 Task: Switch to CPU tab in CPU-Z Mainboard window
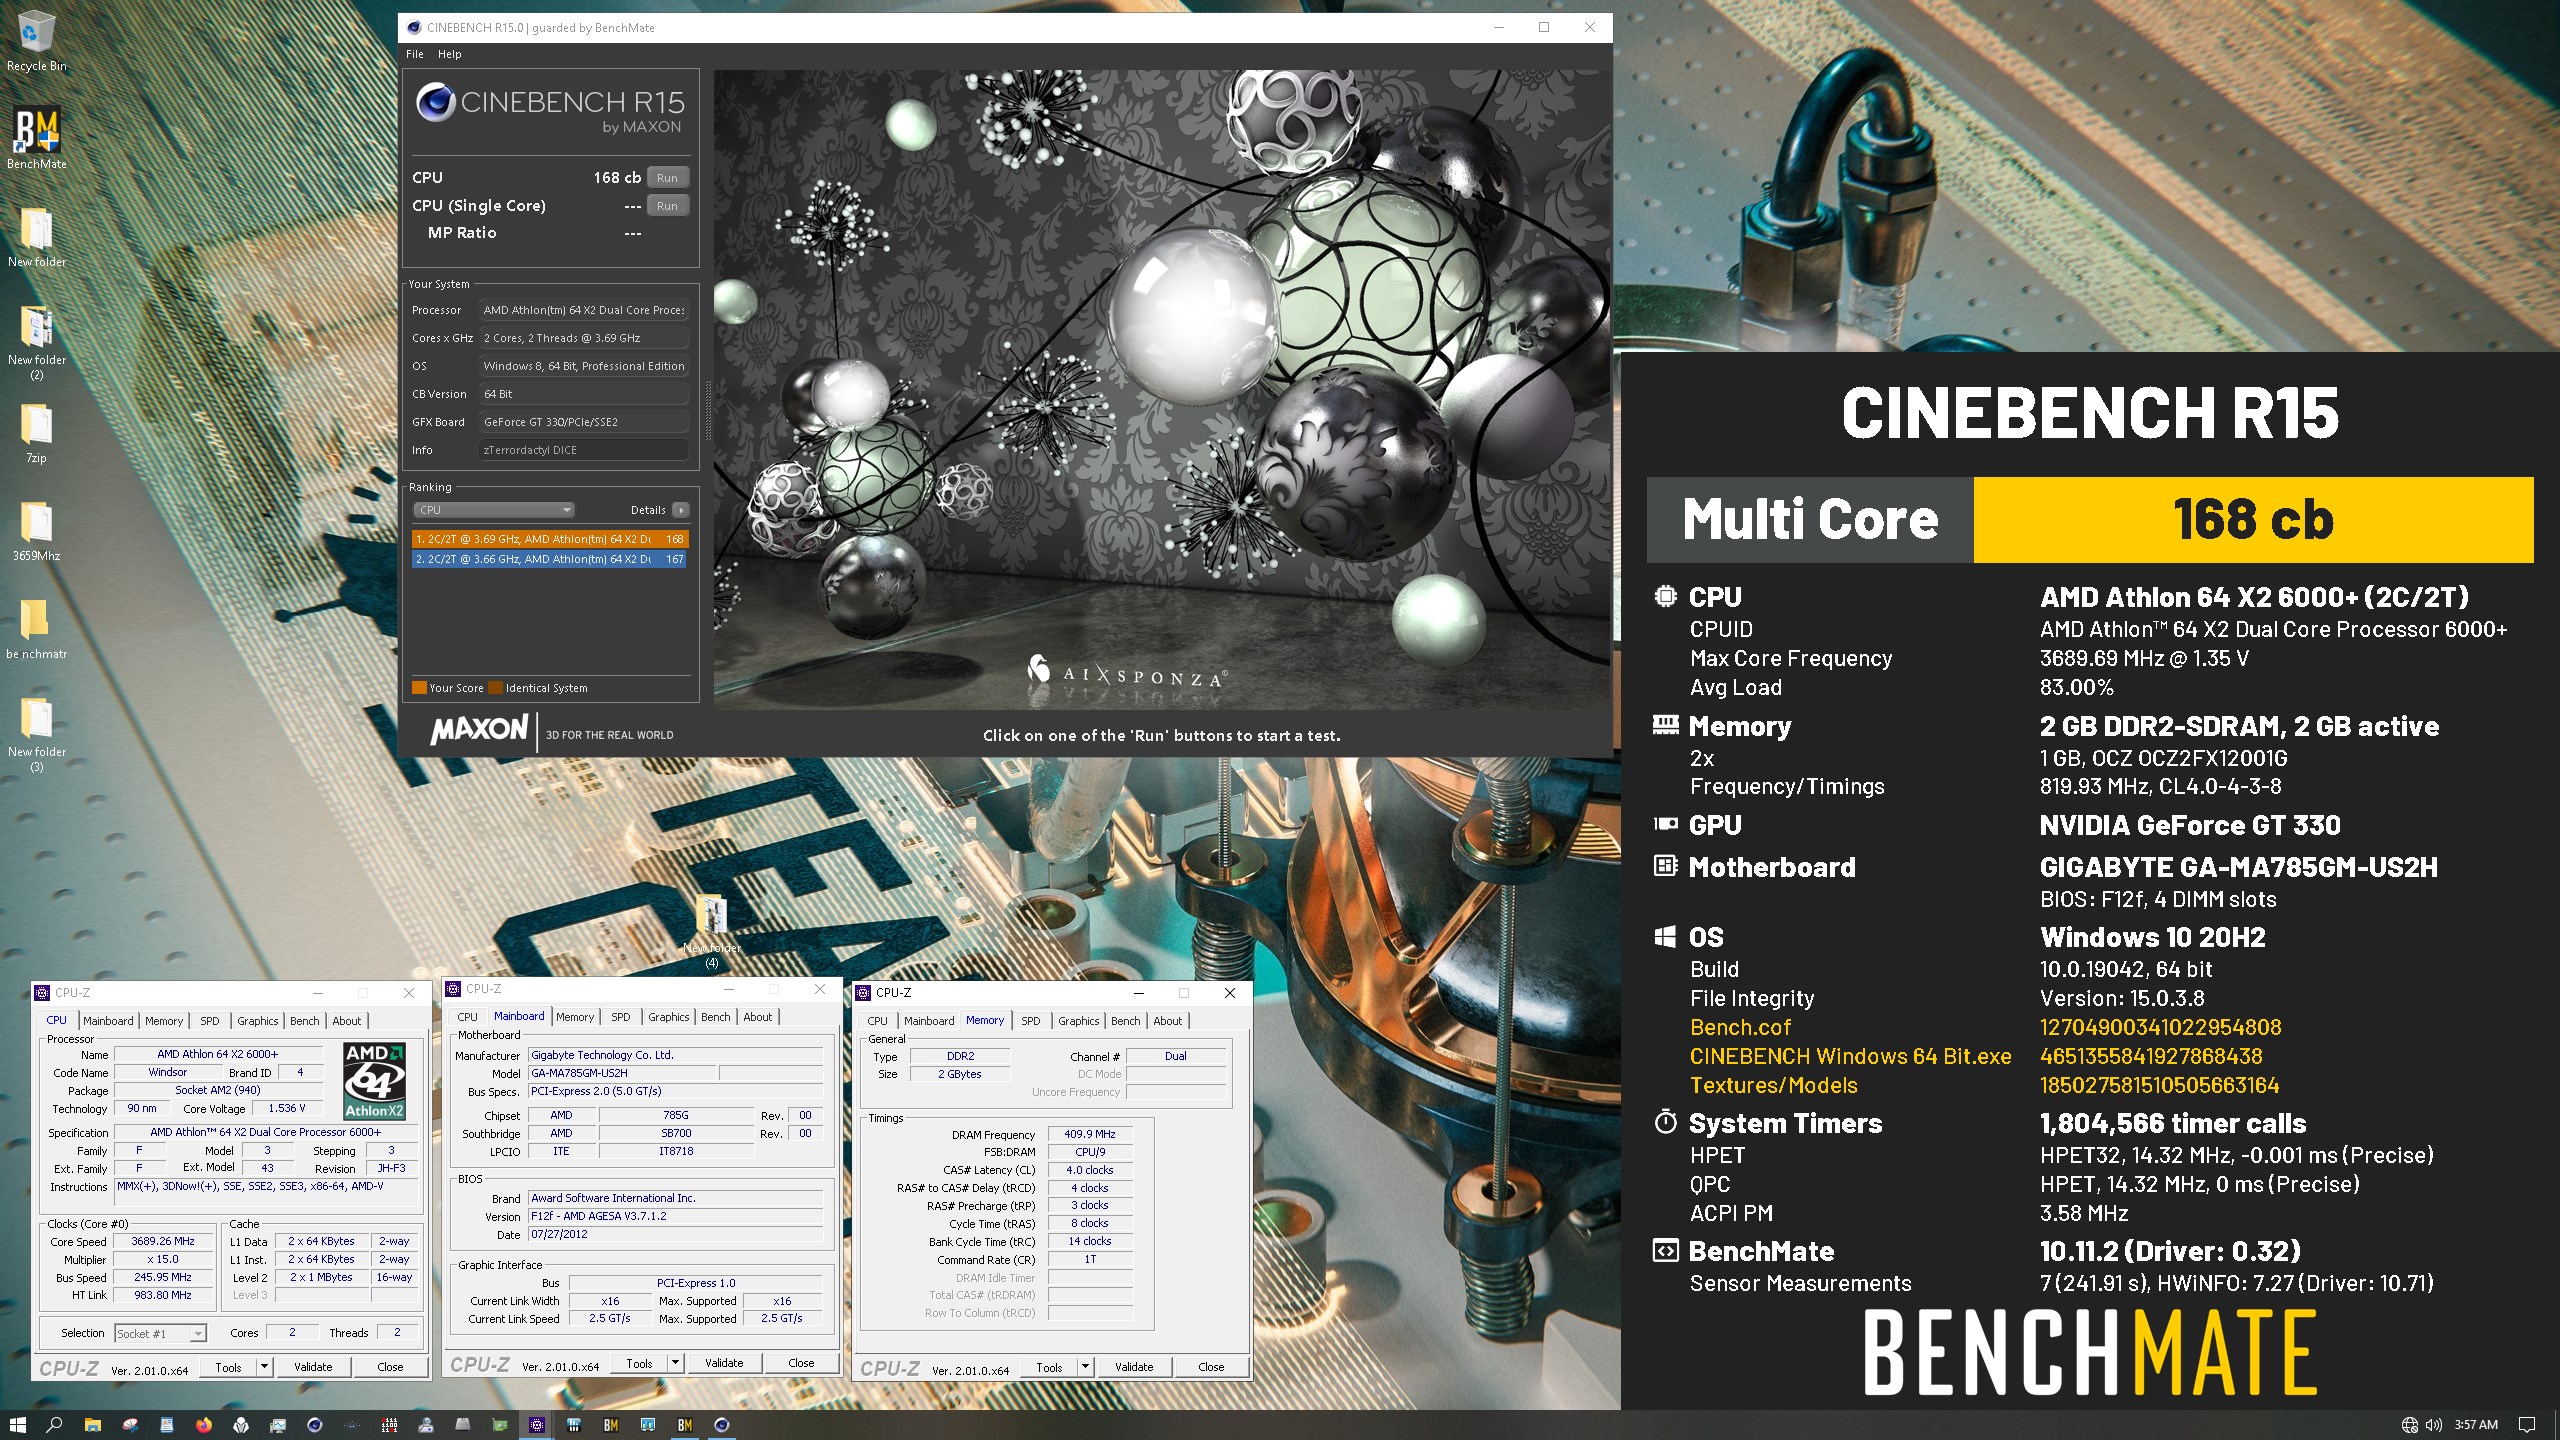point(467,1017)
